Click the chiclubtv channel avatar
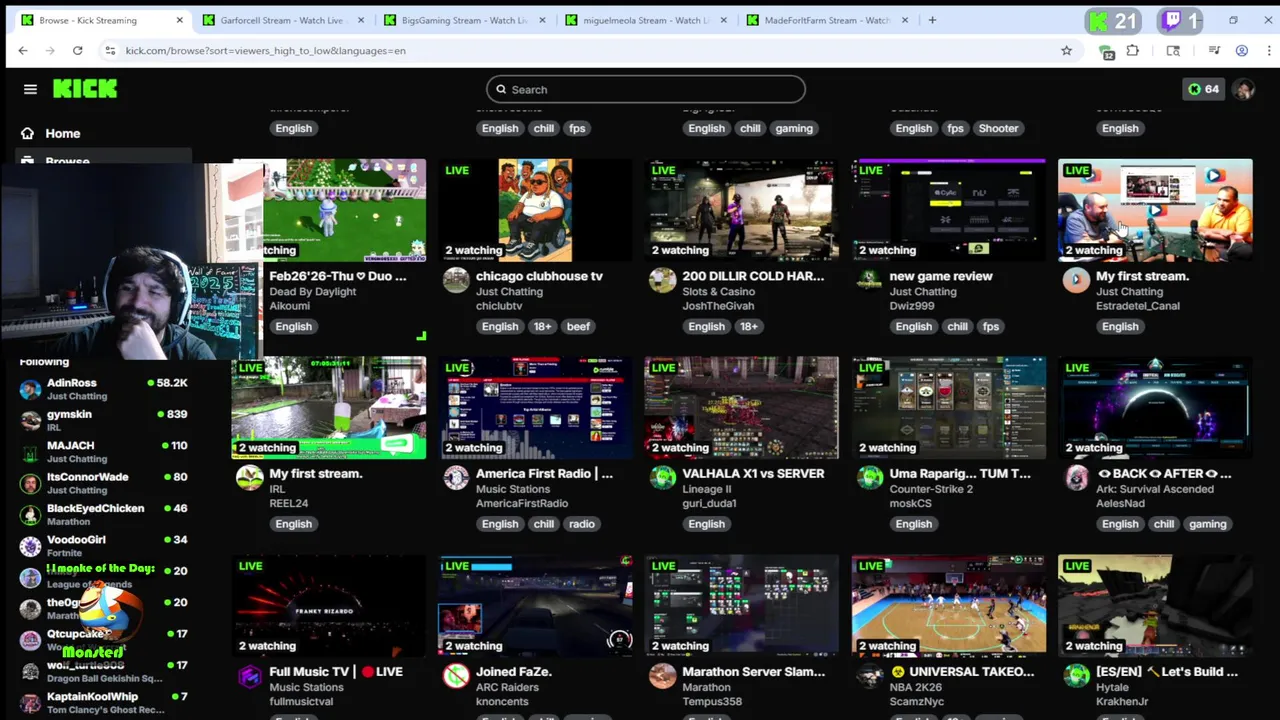 [456, 280]
